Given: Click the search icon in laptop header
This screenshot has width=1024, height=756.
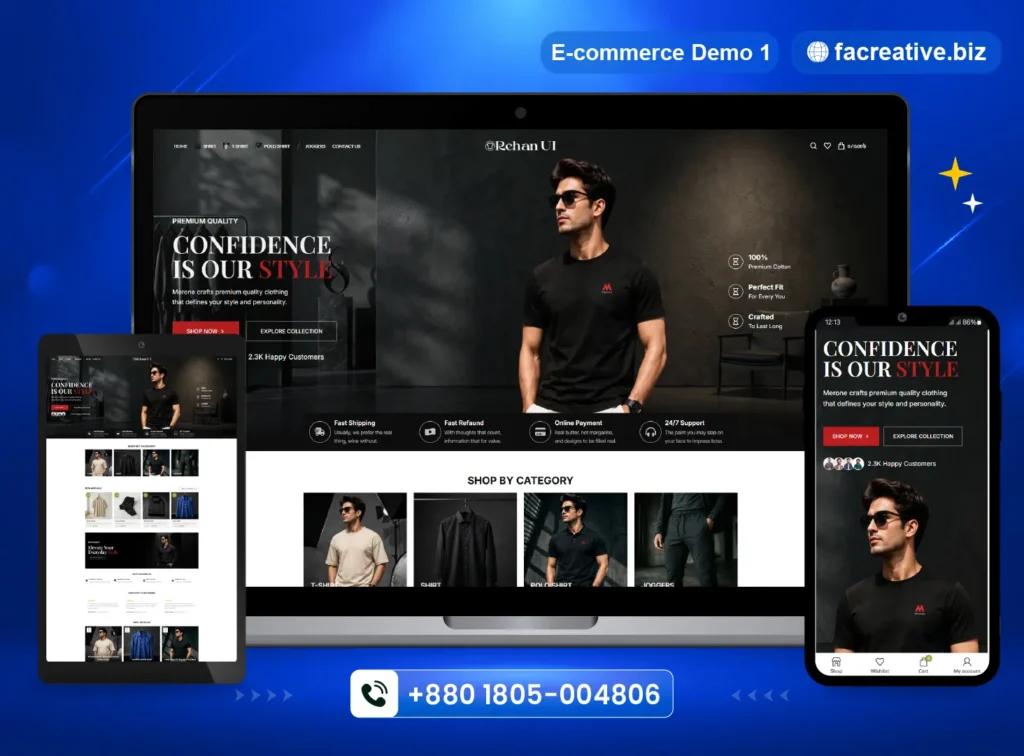Looking at the screenshot, I should (x=813, y=146).
